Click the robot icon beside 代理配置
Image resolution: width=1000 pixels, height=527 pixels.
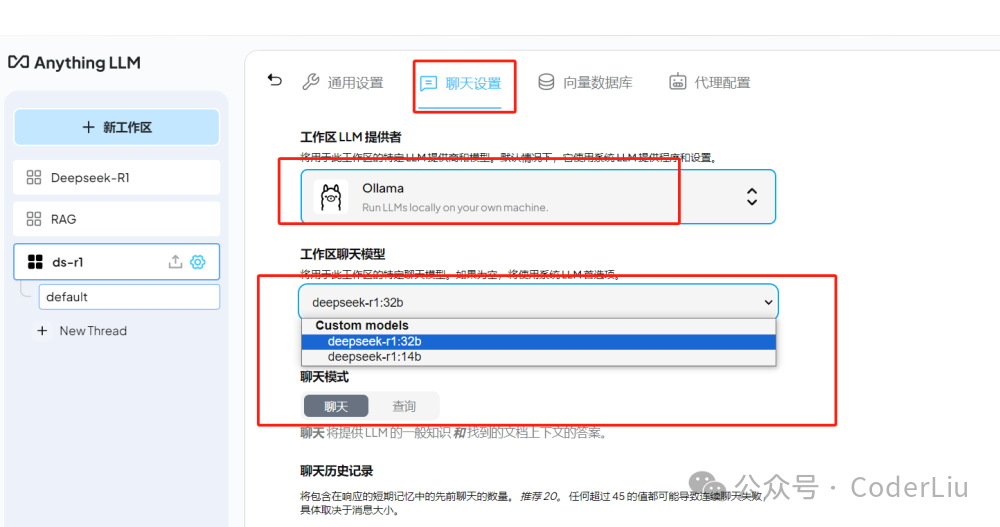coord(677,82)
